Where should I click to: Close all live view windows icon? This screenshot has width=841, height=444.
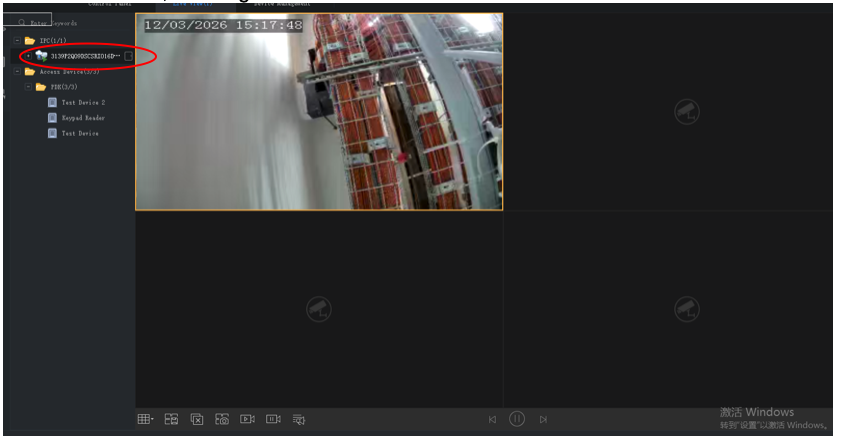[197, 419]
